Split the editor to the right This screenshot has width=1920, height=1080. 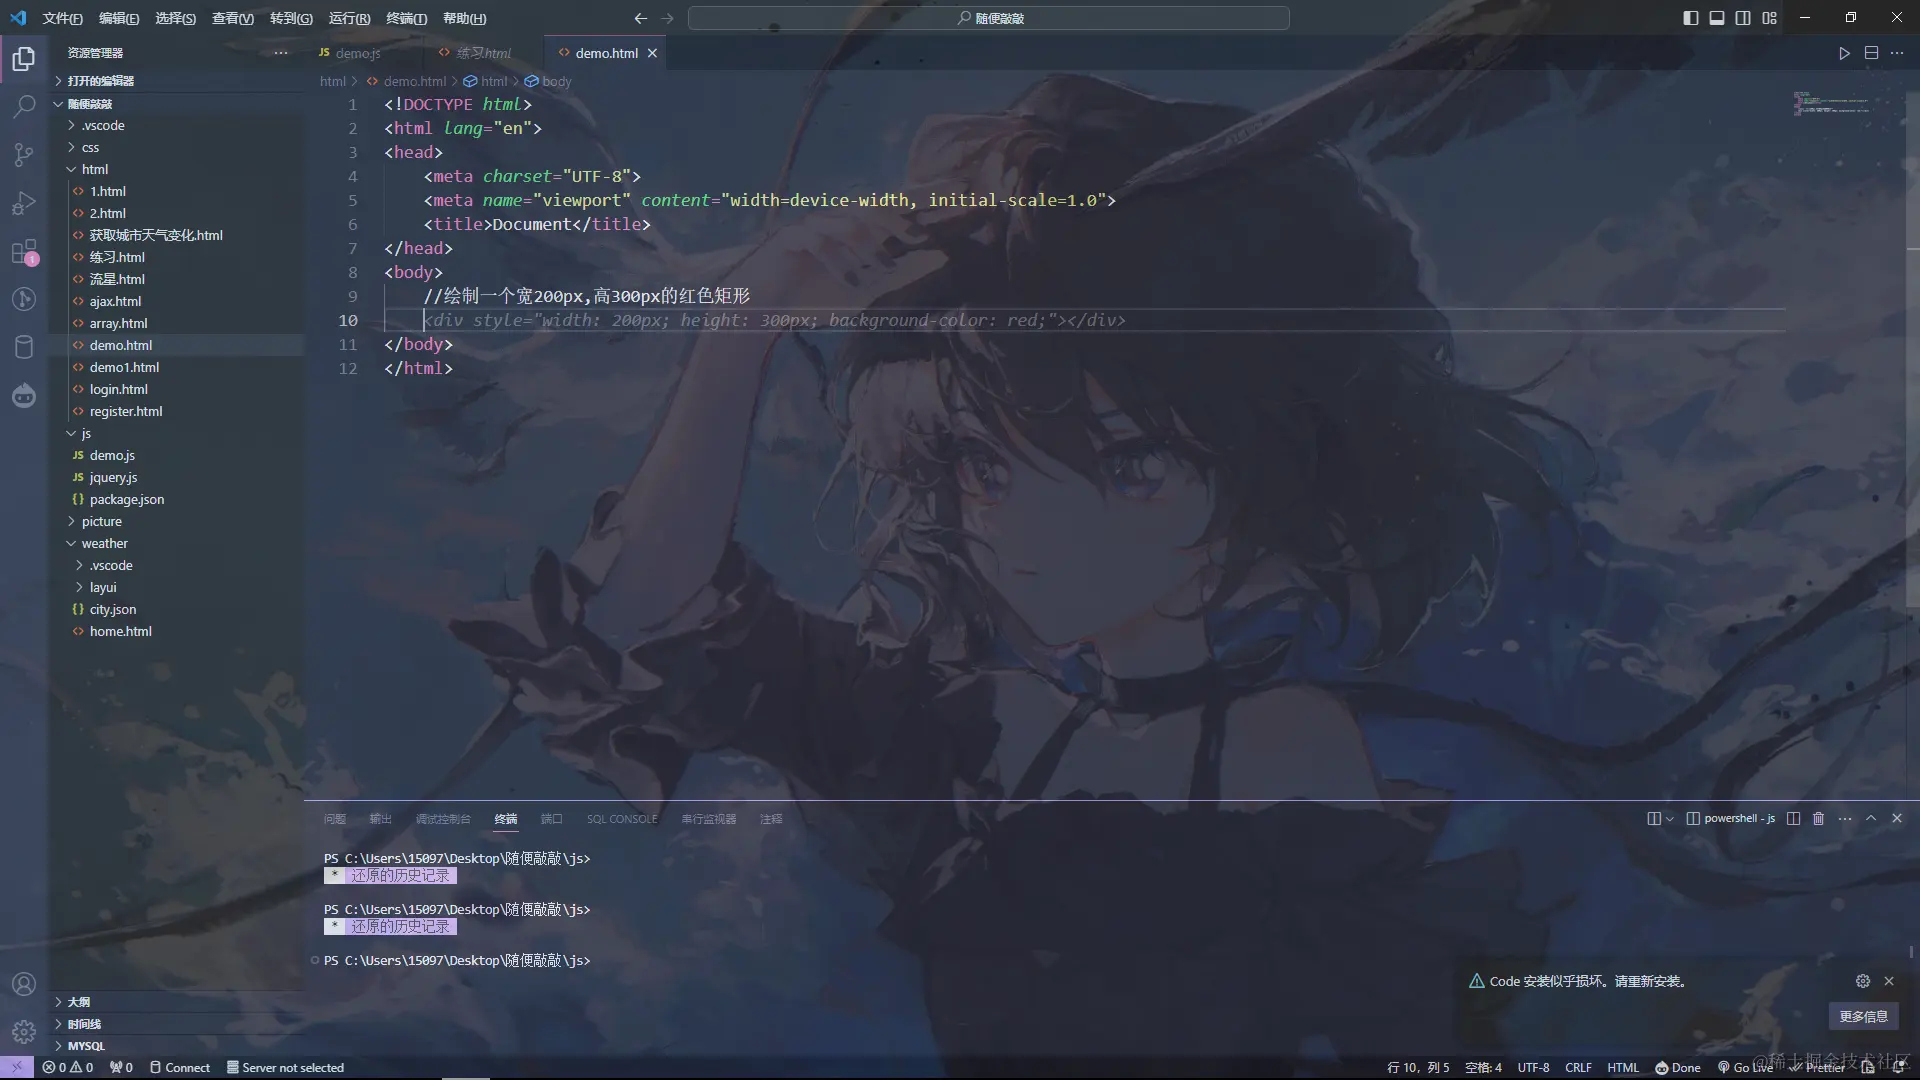click(1871, 53)
